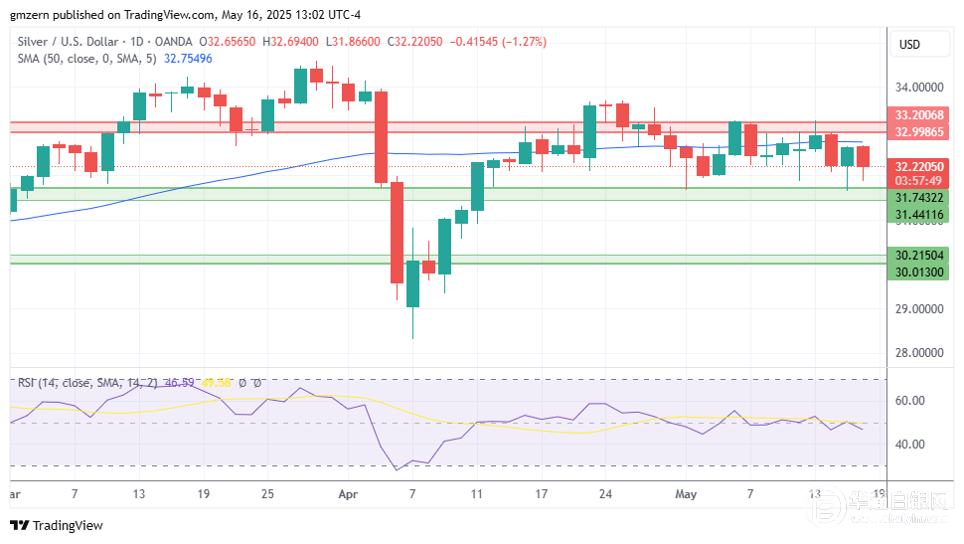Select the 30.21504 green price label
964x544 pixels.
tap(918, 256)
